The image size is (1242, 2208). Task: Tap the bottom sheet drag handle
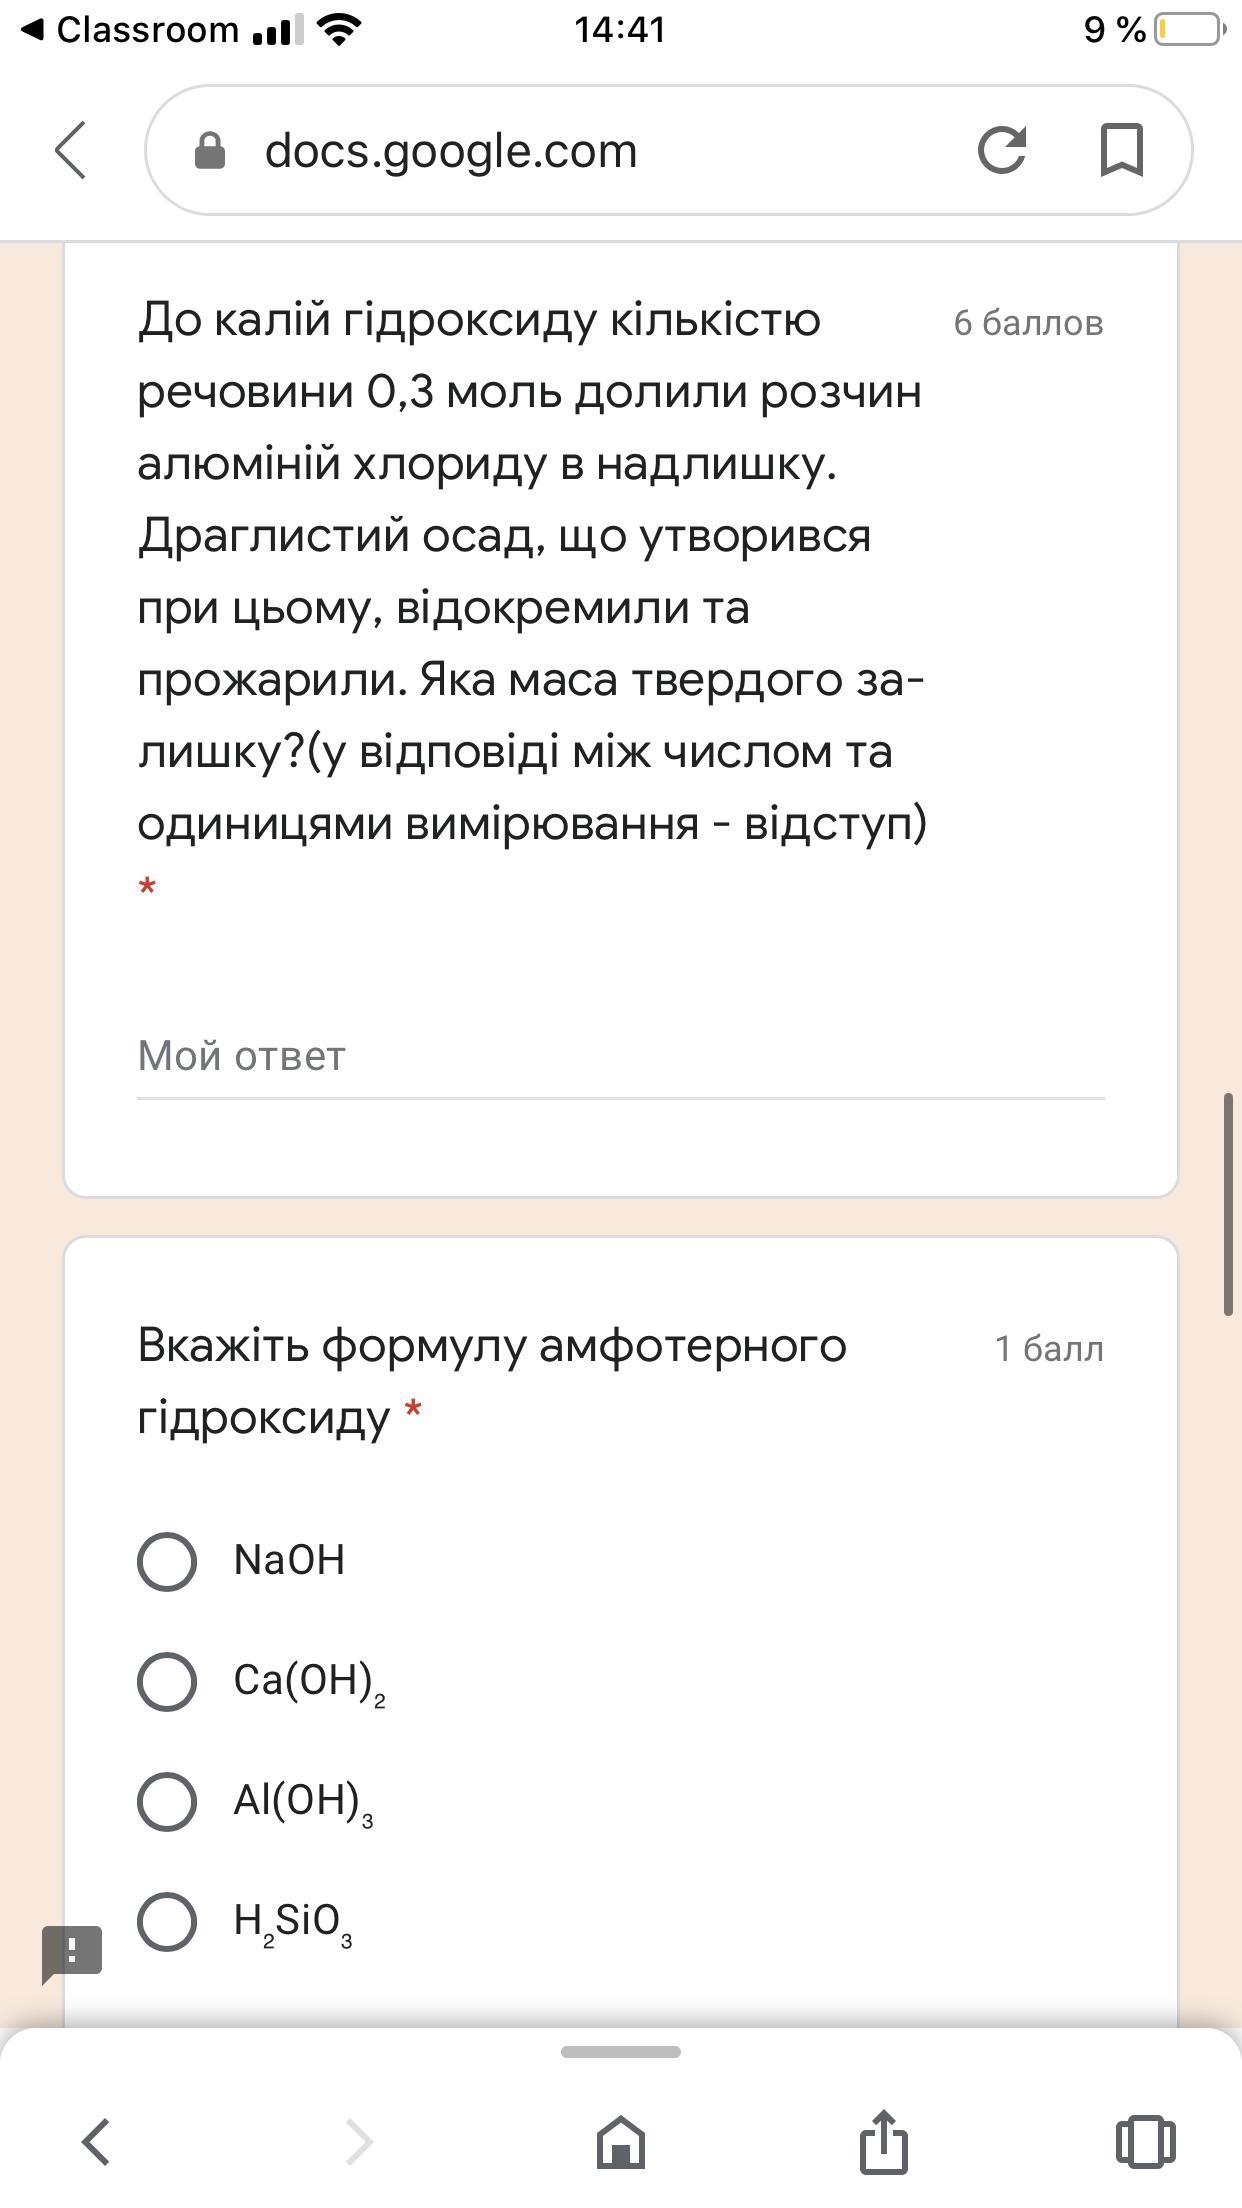pos(621,2051)
